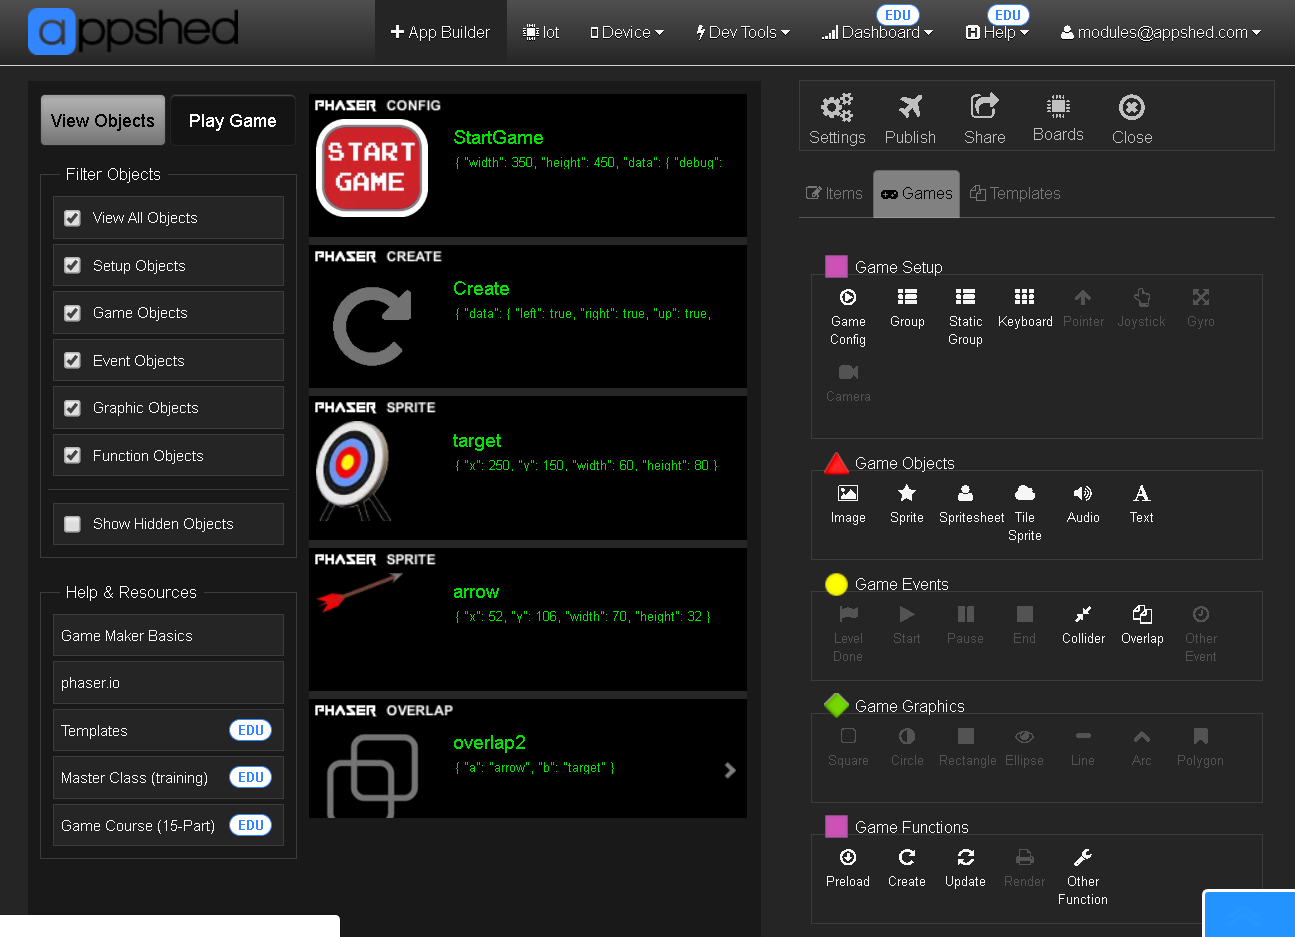The height and width of the screenshot is (937, 1295).
Task: Uncheck the Game Objects filter
Action: 72,313
